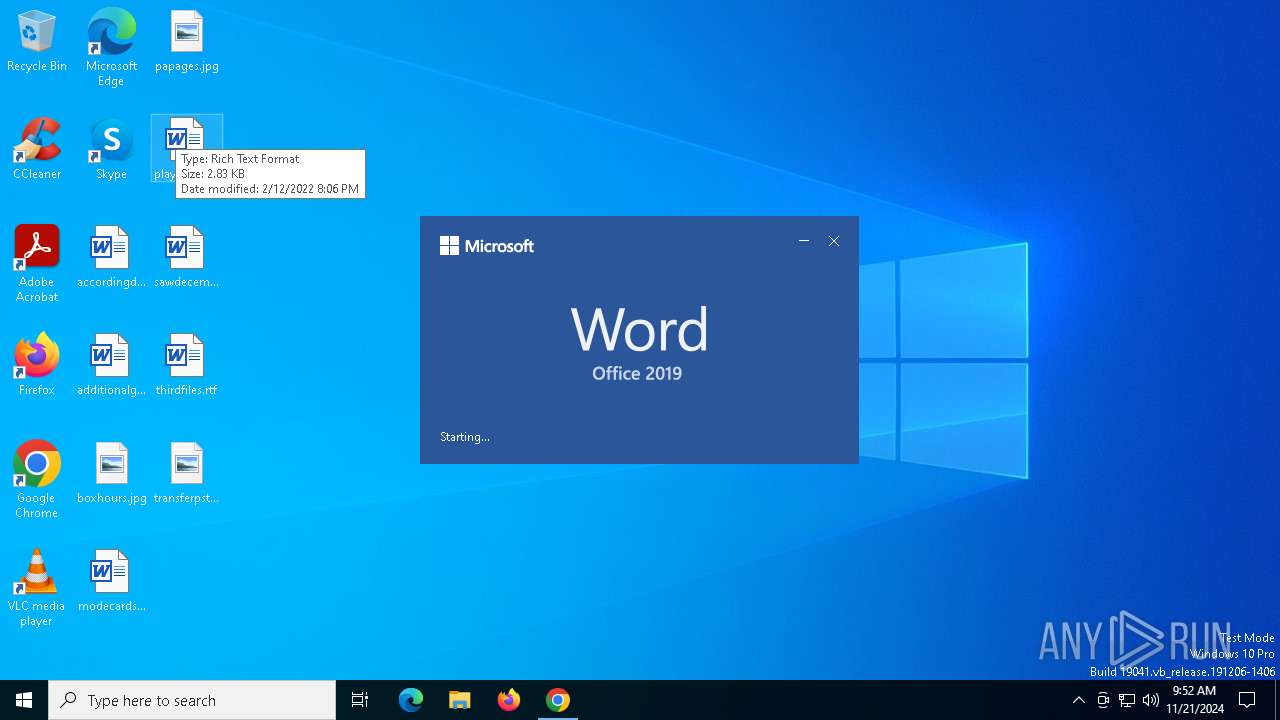Image resolution: width=1280 pixels, height=720 pixels.
Task: Open Chrome from the taskbar
Action: coord(558,700)
